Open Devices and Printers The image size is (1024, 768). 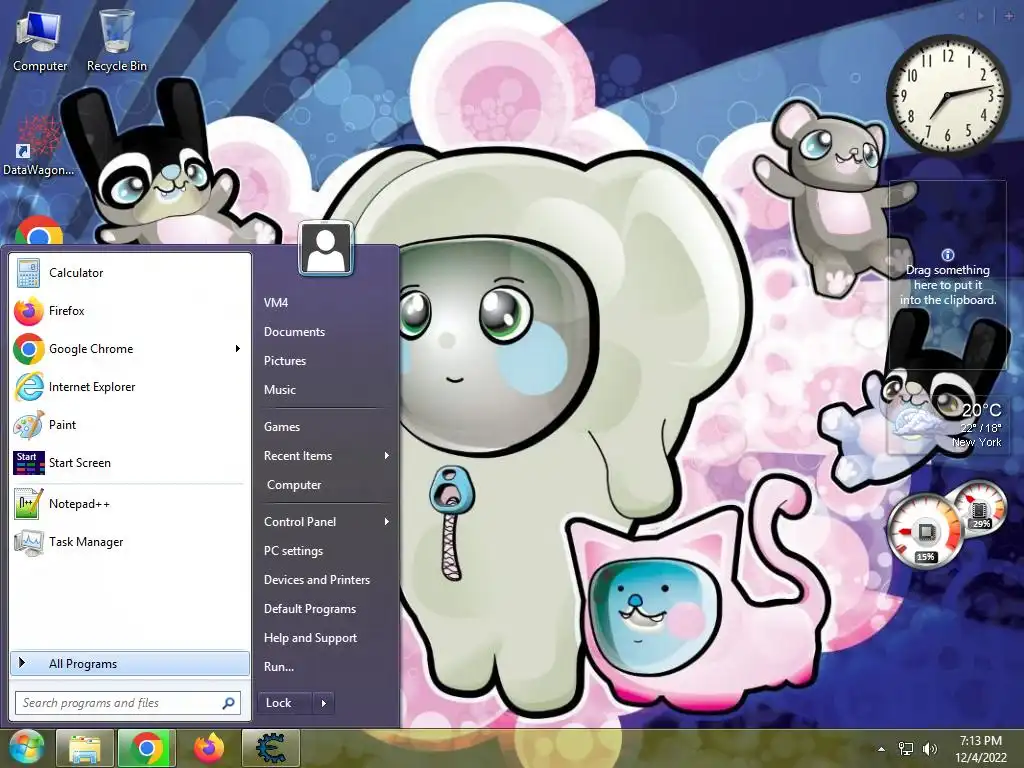317,580
